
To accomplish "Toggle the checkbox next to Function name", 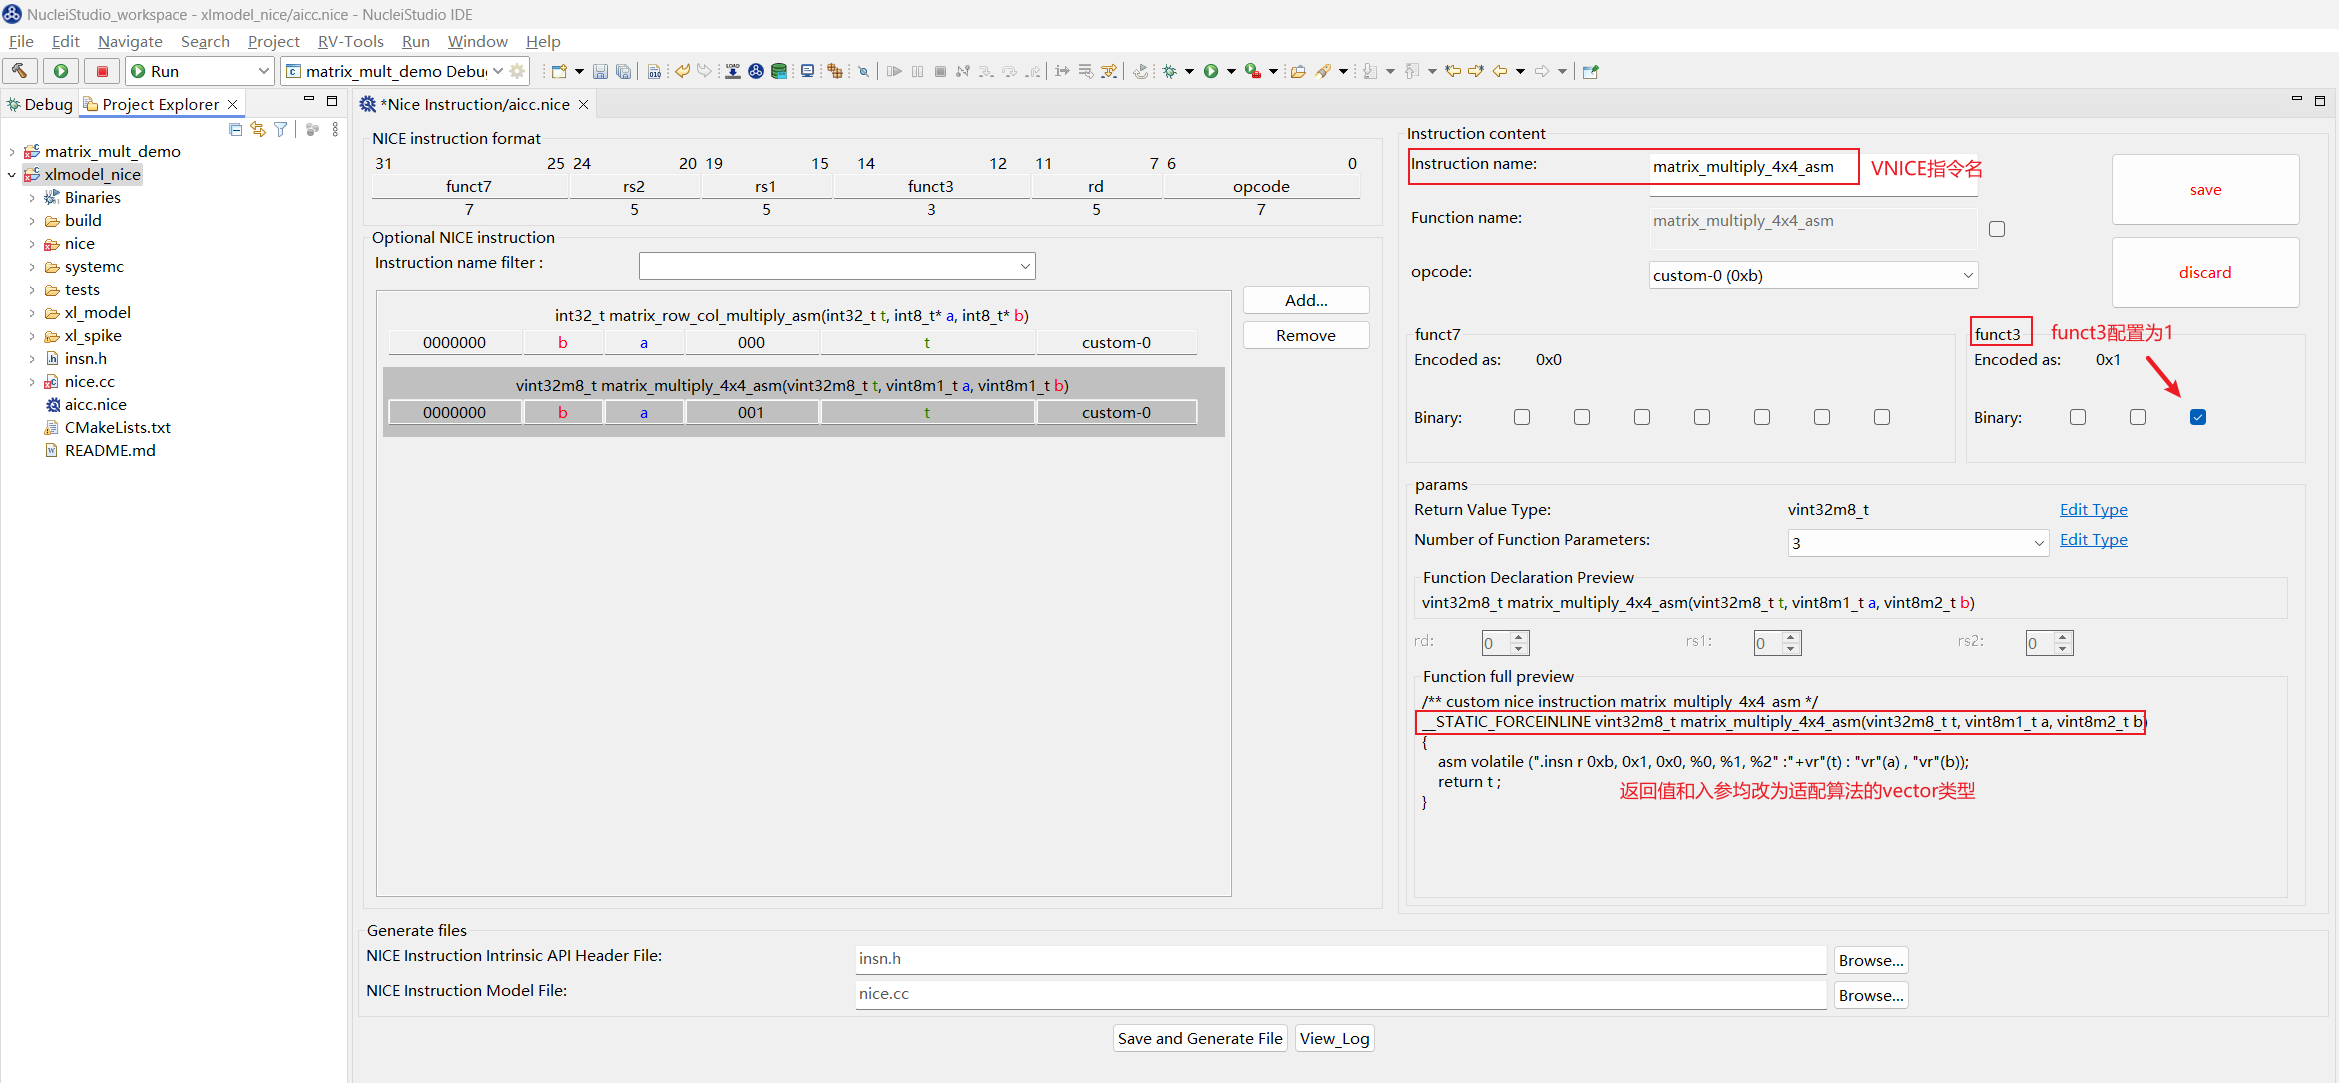I will 1997,229.
